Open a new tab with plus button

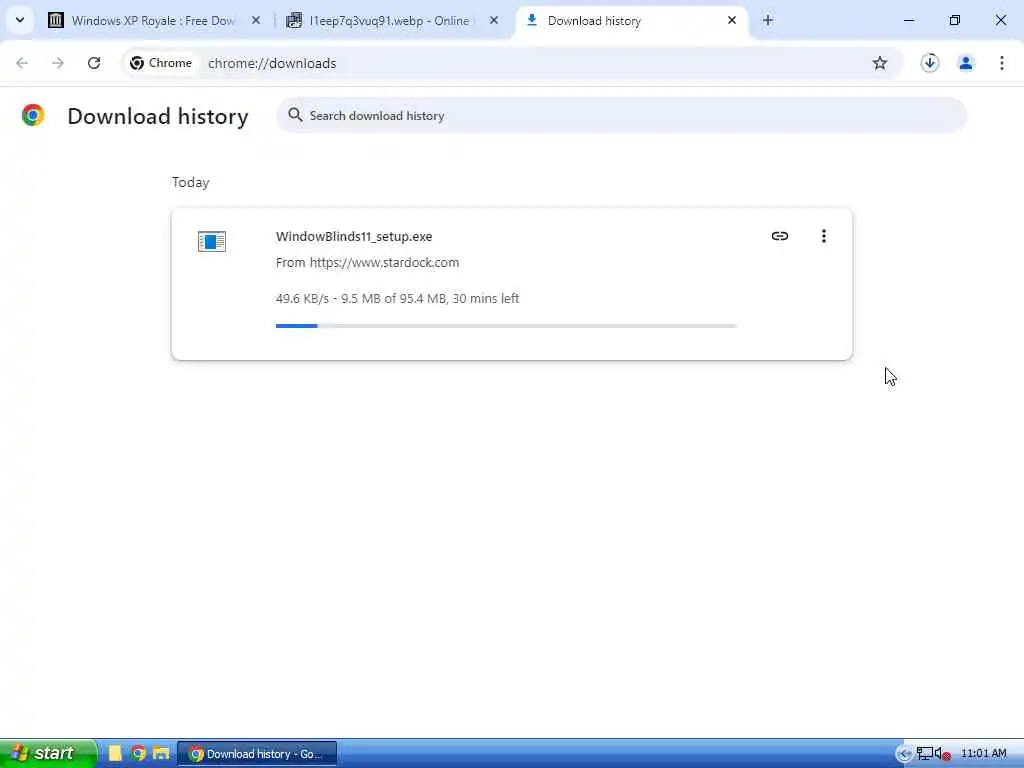[x=768, y=21]
